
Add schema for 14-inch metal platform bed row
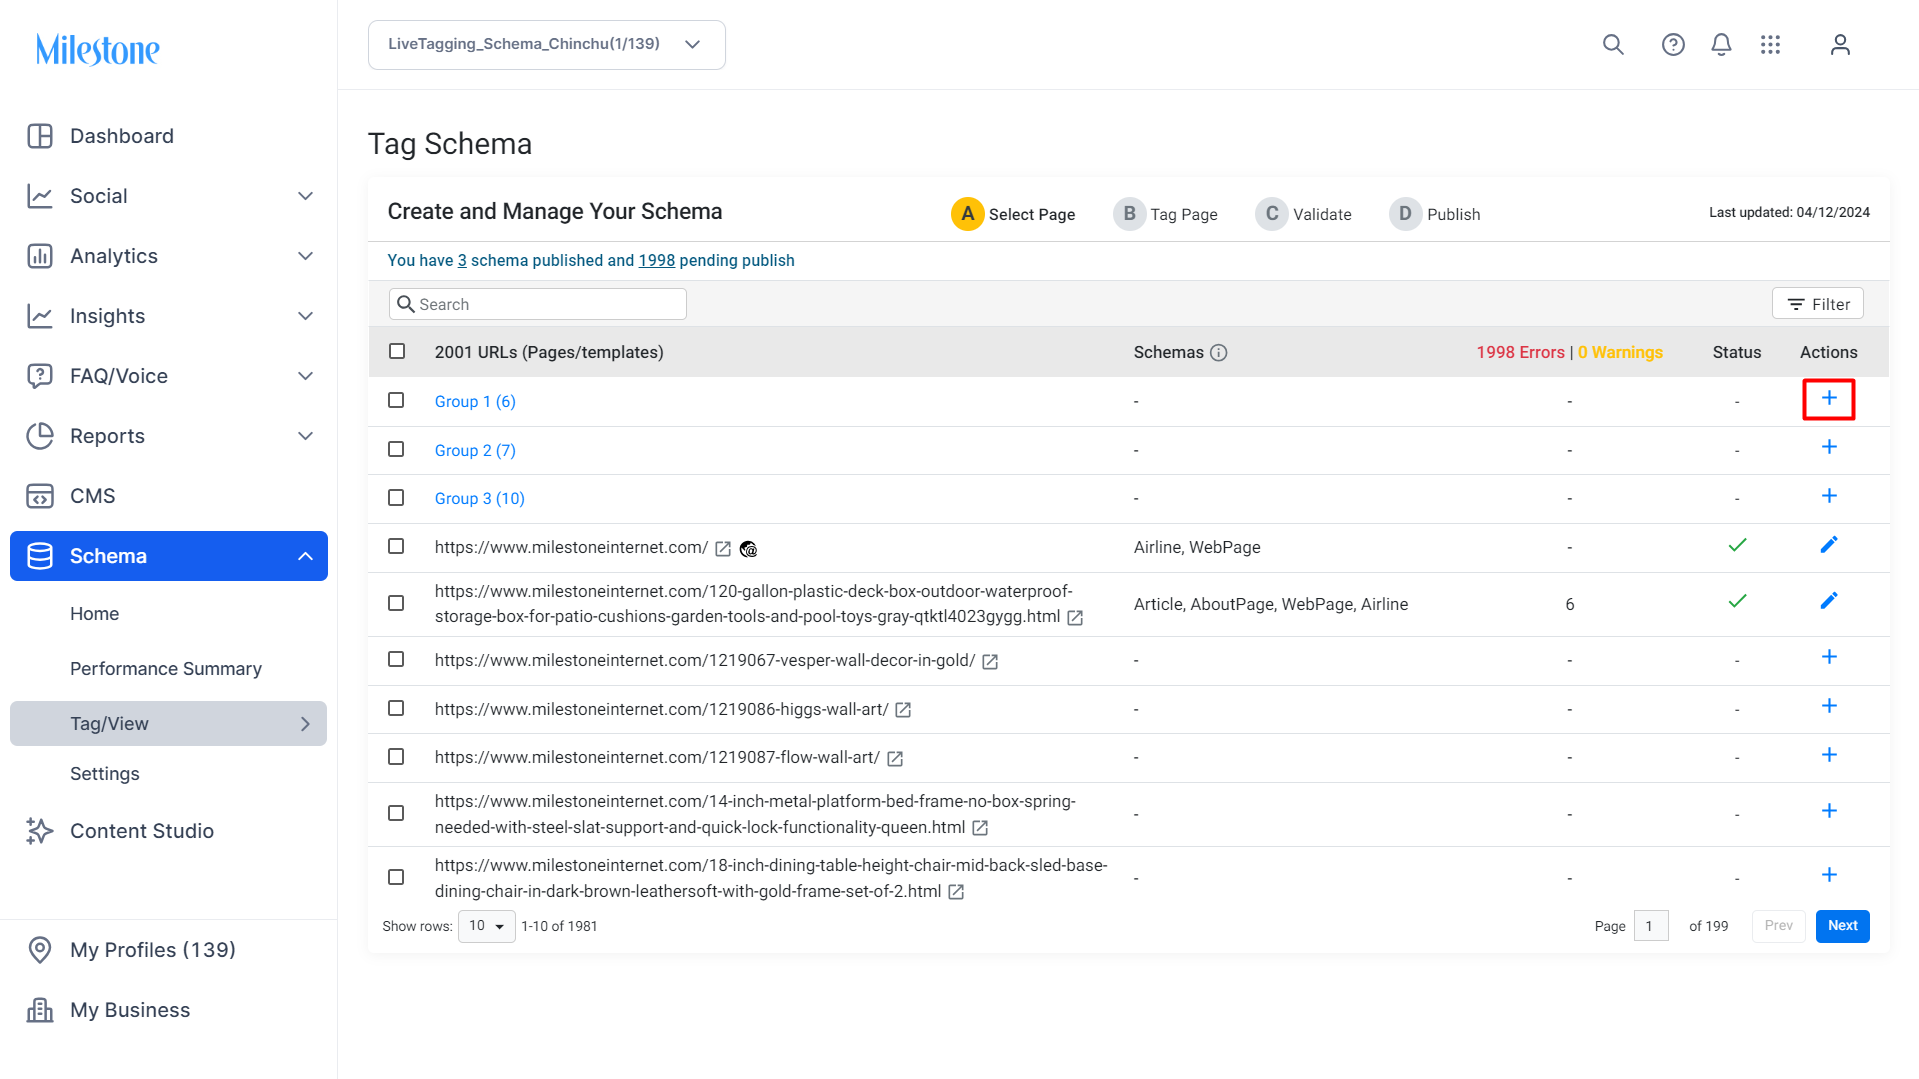pyautogui.click(x=1829, y=811)
